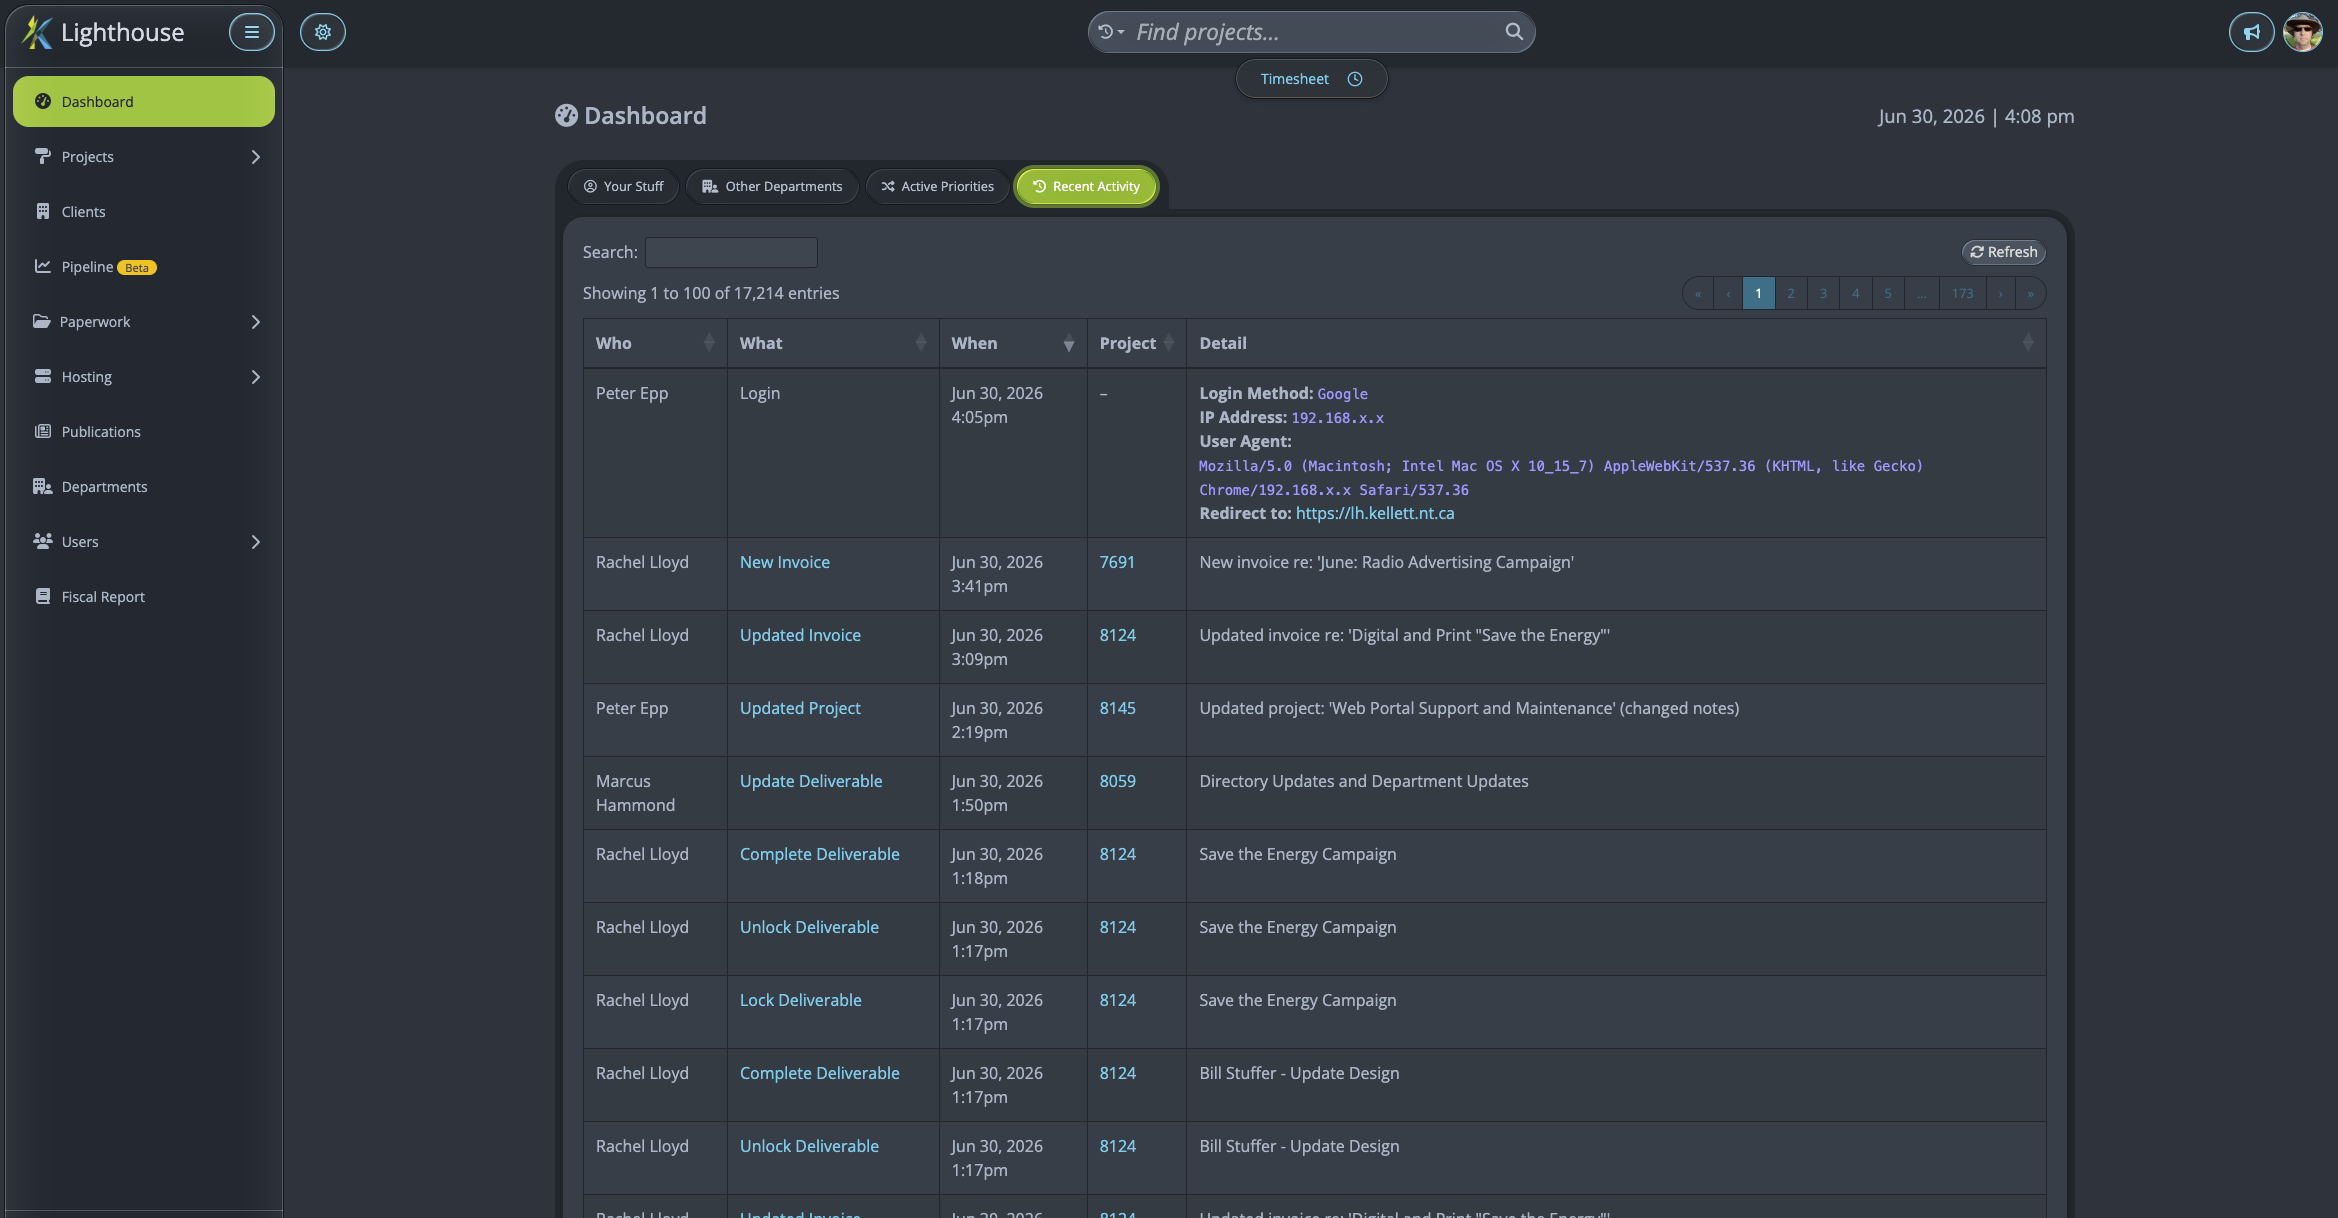The width and height of the screenshot is (2338, 1218).
Task: Open the New Invoice activity link
Action: [x=785, y=562]
